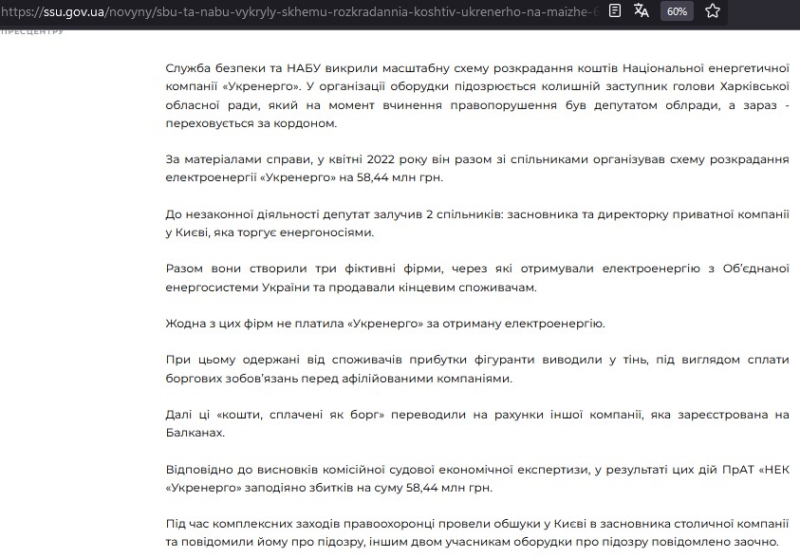Click the paragraph starting 'При цьому одержані'
This screenshot has width=800, height=557.
click(x=478, y=369)
